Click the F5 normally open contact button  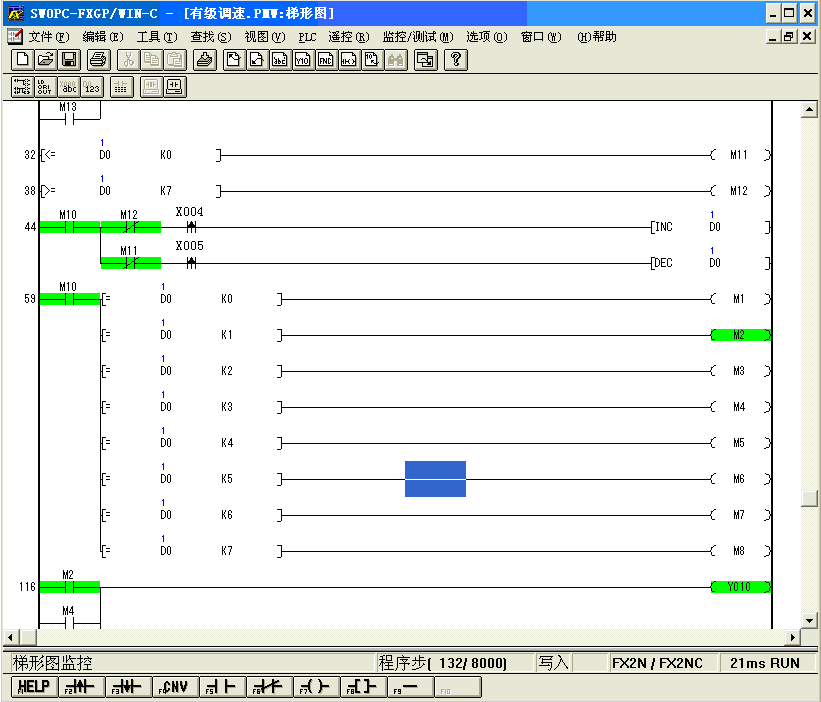222,687
